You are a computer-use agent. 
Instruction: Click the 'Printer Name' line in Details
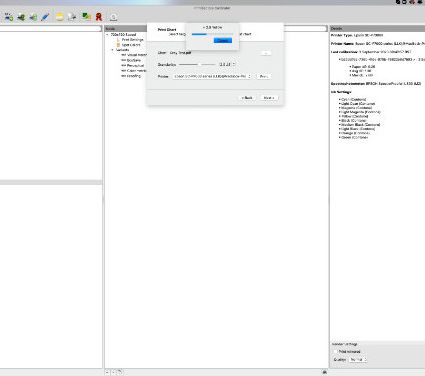[x=378, y=43]
